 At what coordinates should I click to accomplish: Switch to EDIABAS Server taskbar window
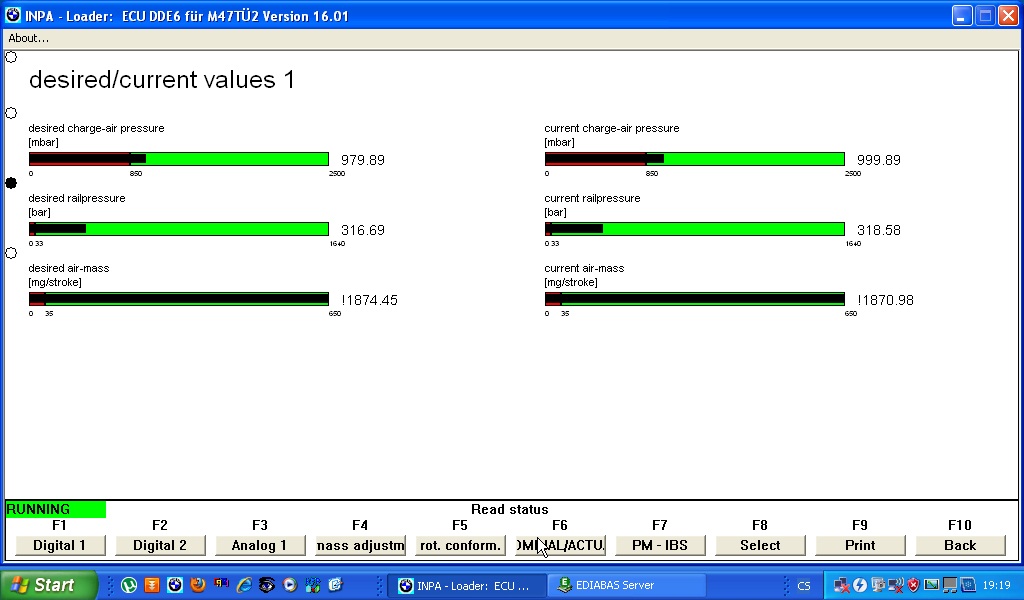[627, 585]
